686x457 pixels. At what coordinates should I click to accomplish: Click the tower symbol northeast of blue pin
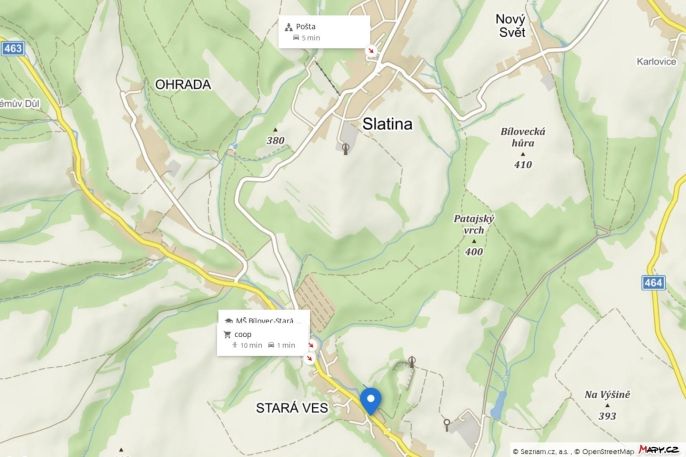pos(412,362)
